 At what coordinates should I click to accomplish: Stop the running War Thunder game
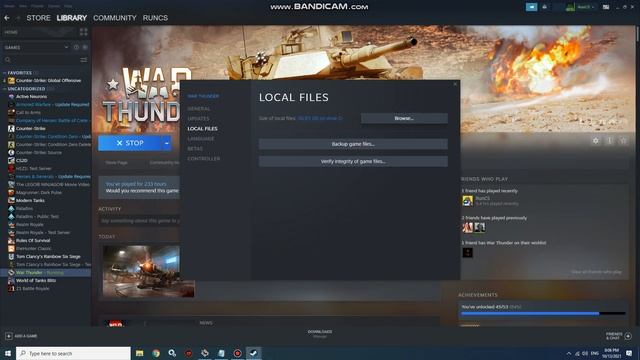click(x=130, y=143)
